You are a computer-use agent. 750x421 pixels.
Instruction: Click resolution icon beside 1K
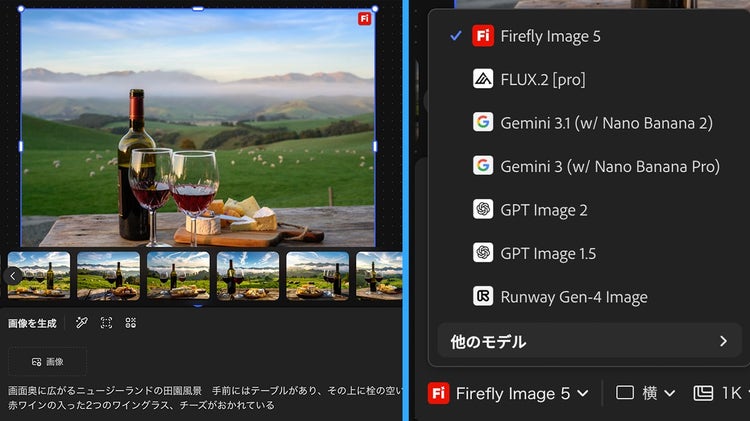[x=703, y=393]
